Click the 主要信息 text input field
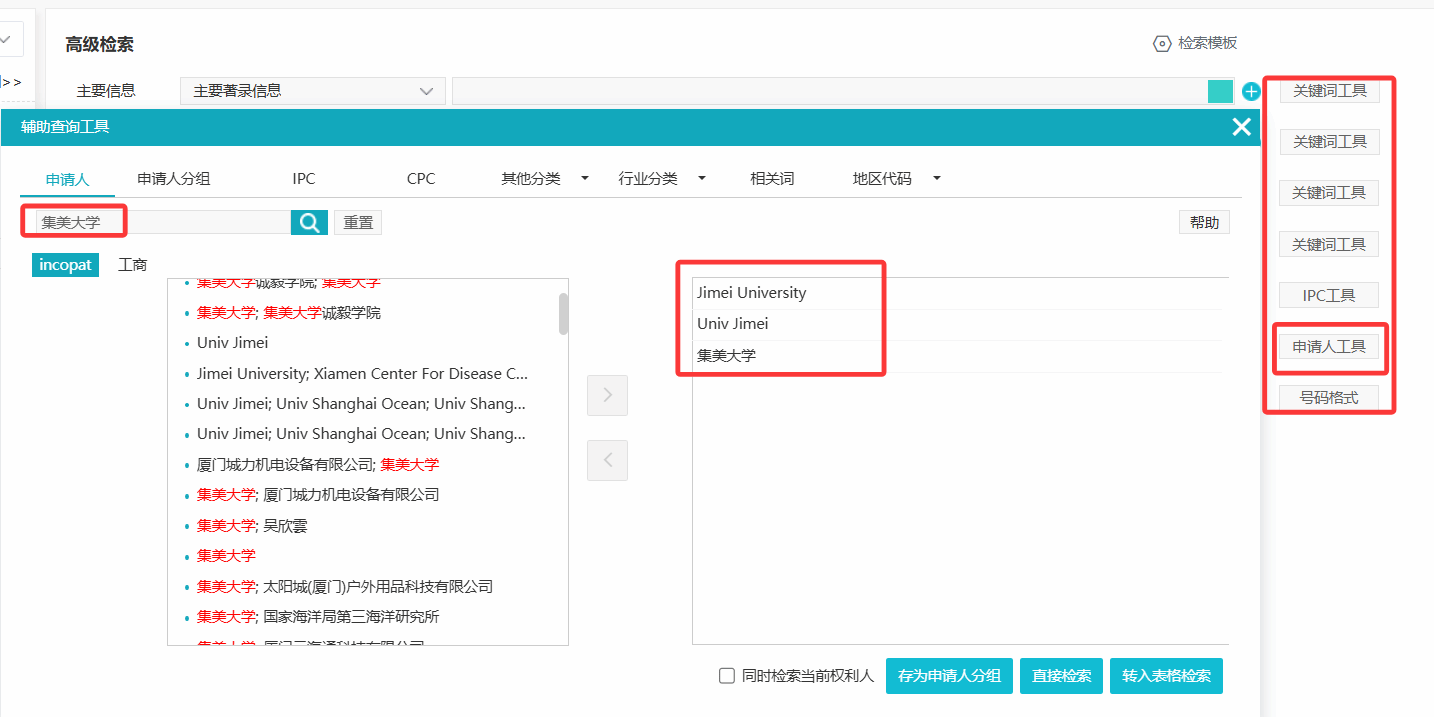The height and width of the screenshot is (717, 1434). point(830,91)
